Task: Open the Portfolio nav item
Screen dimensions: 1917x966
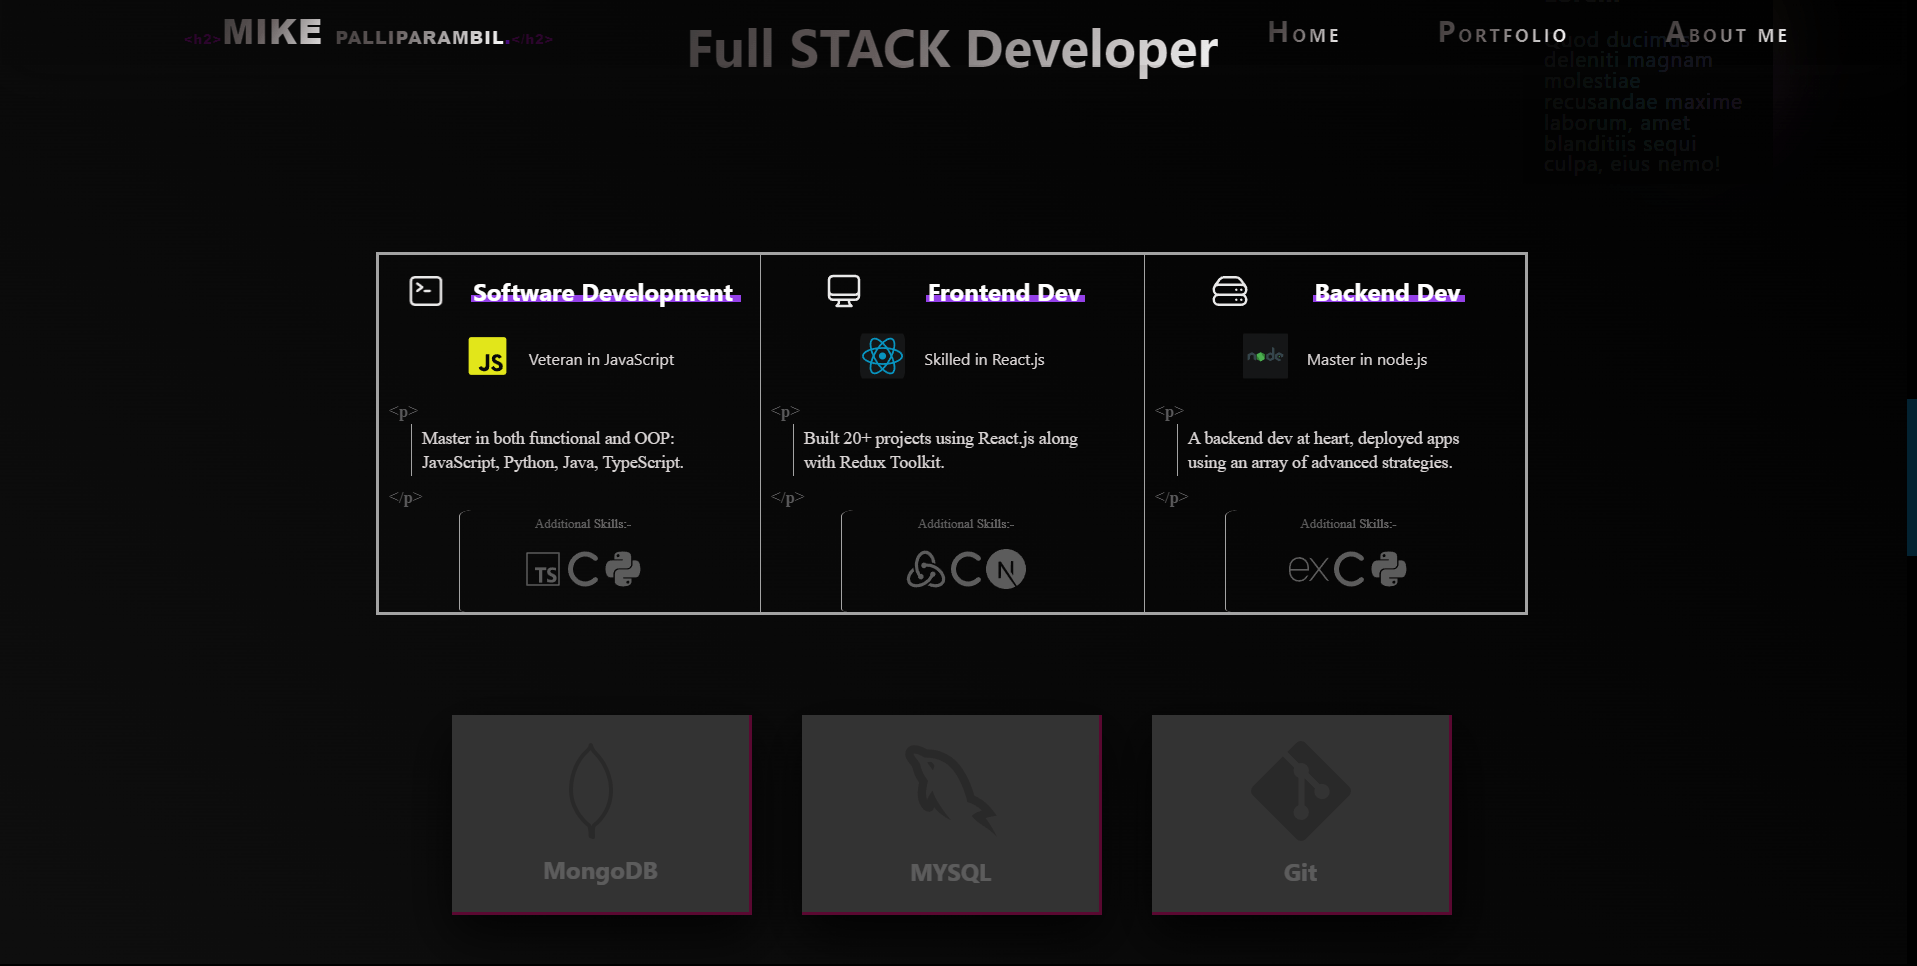Action: click(x=1502, y=34)
